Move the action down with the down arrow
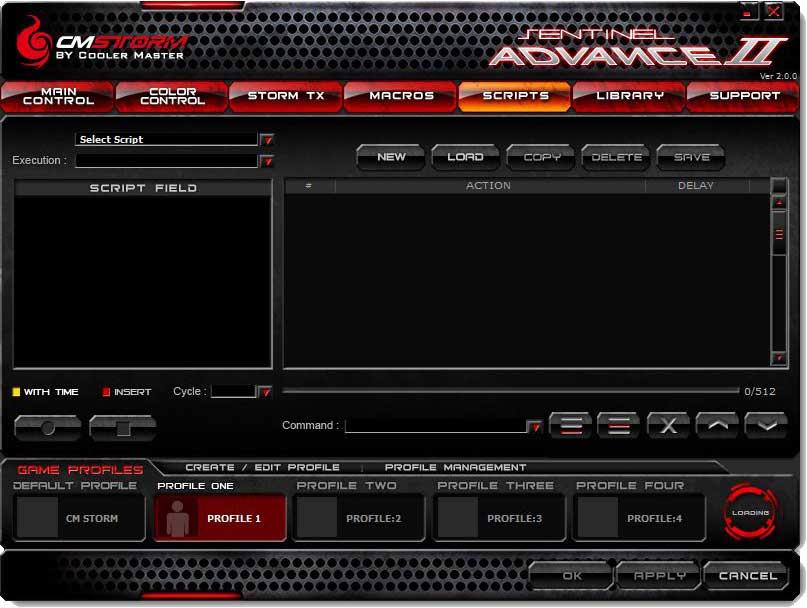The width and height of the screenshot is (807, 608). 766,426
